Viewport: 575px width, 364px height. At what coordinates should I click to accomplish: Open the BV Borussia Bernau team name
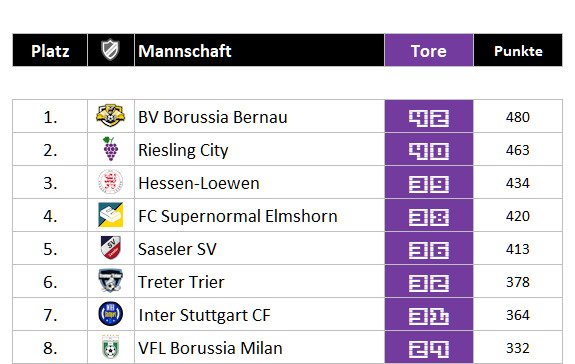pos(213,117)
